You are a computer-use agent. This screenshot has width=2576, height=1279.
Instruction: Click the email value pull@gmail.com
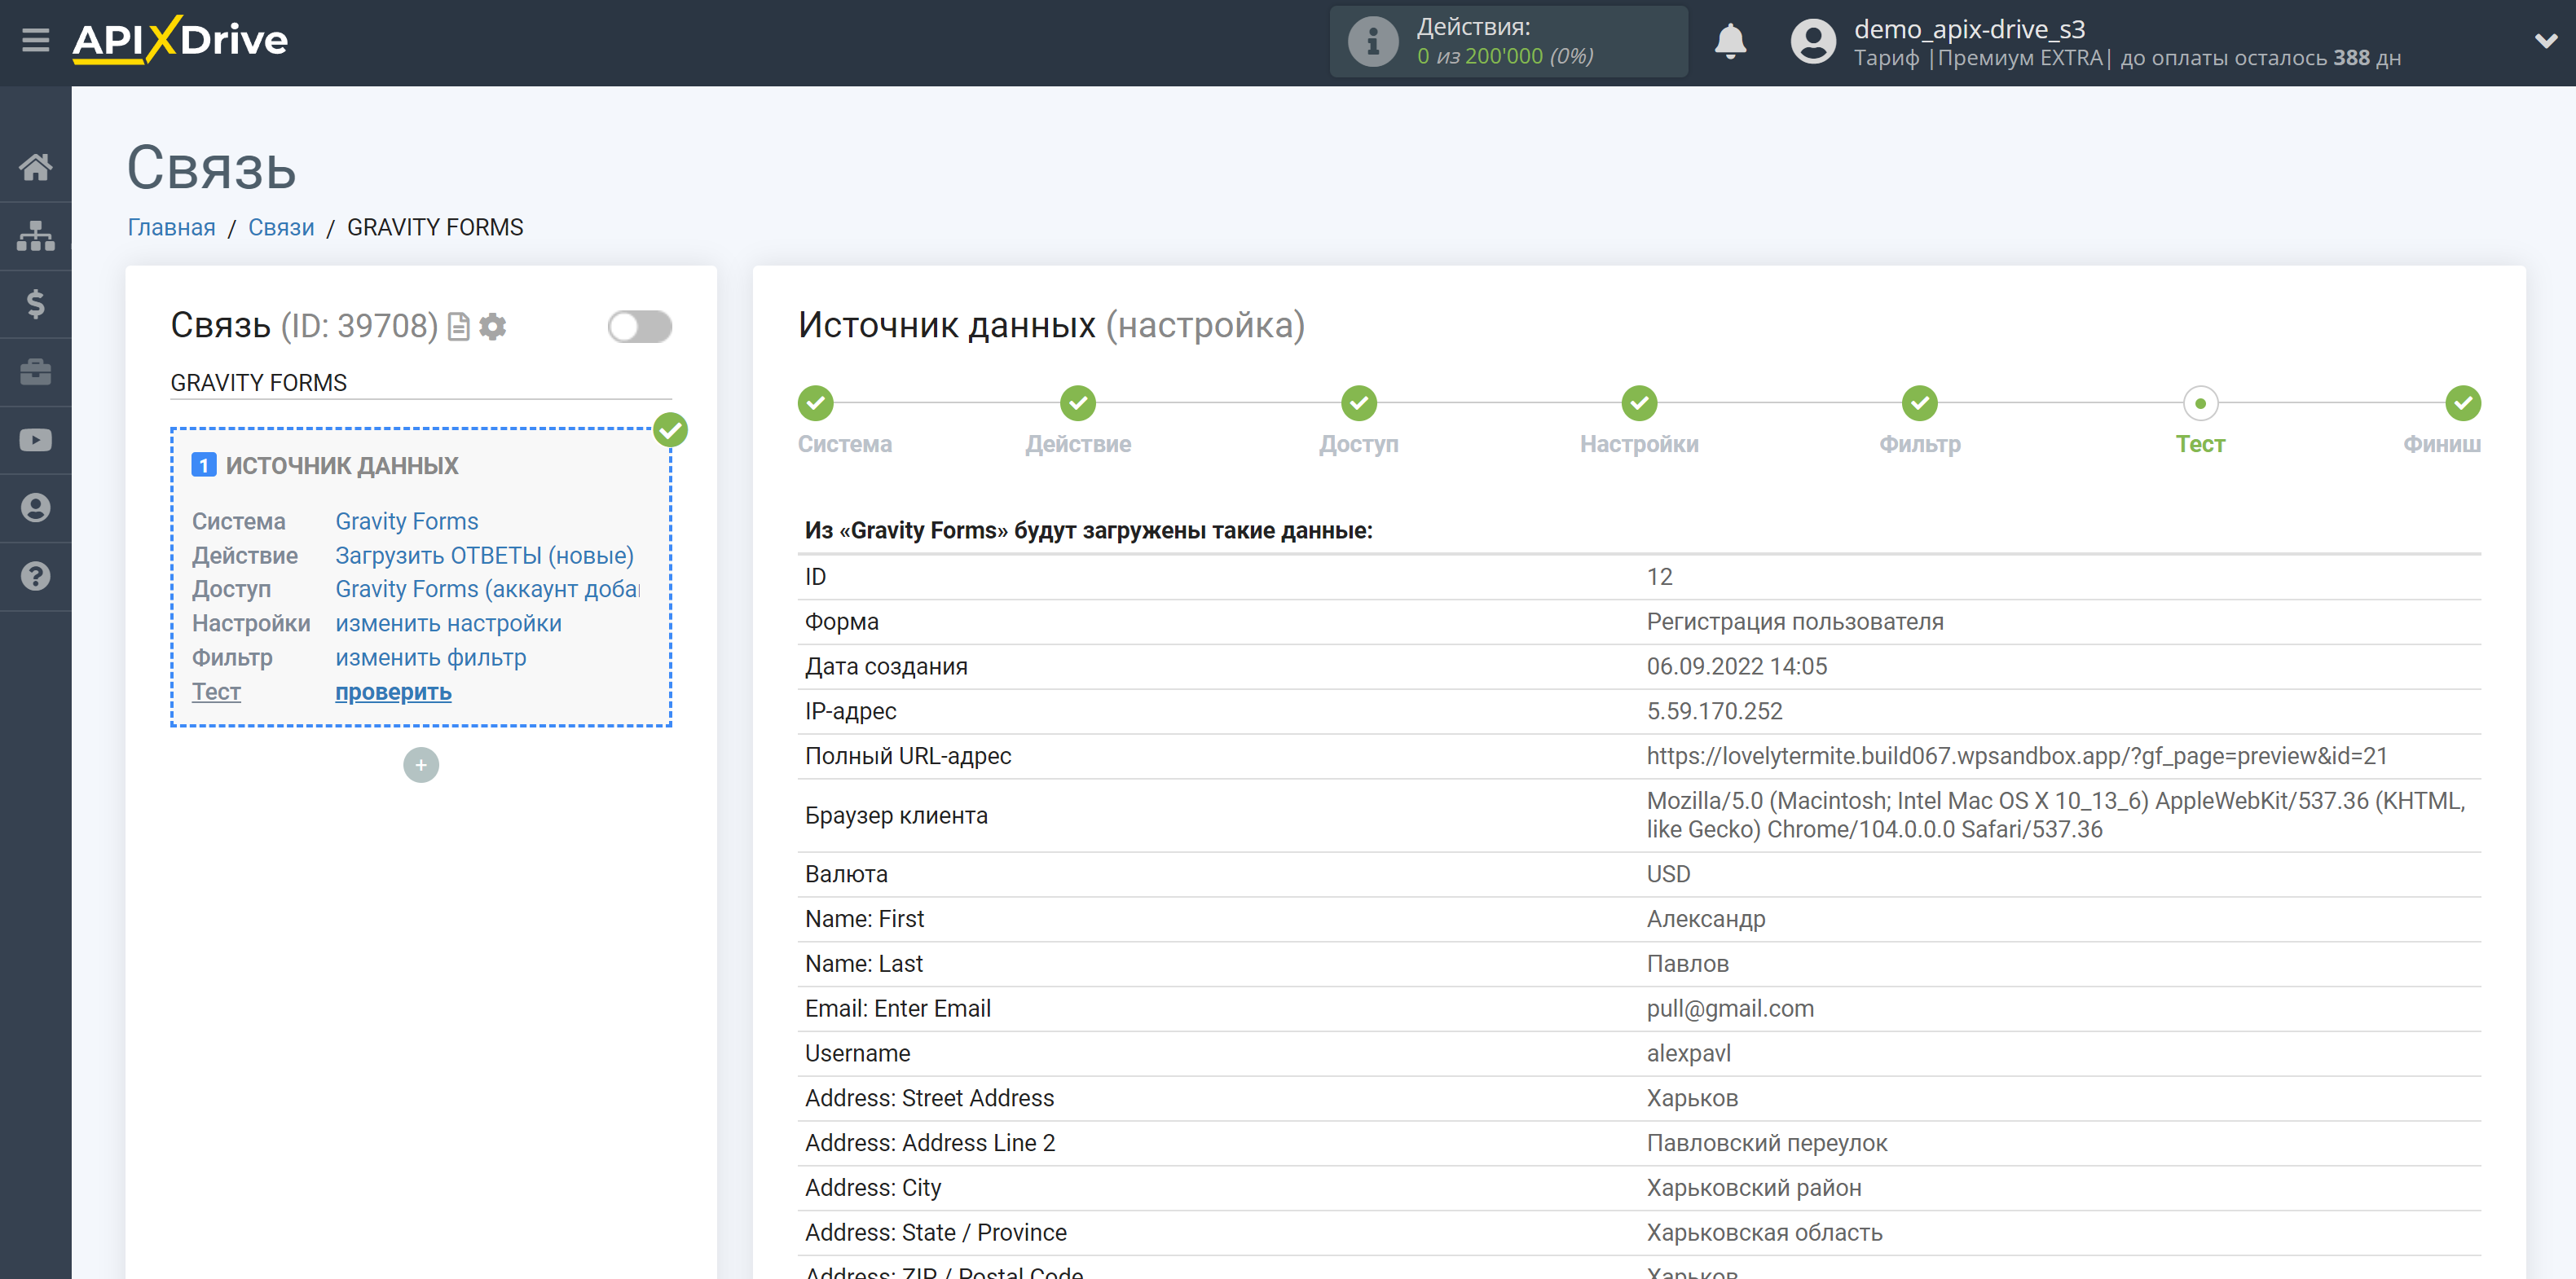(x=1730, y=1009)
